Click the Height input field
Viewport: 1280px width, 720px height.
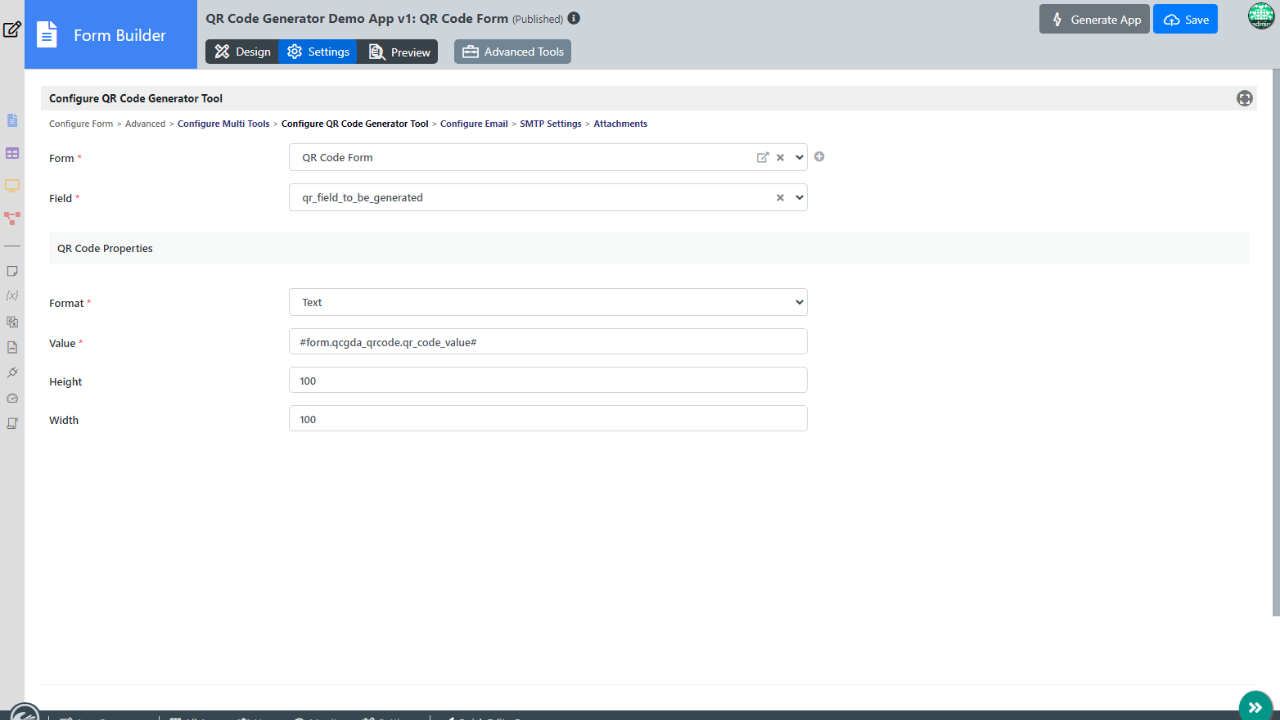click(x=548, y=380)
